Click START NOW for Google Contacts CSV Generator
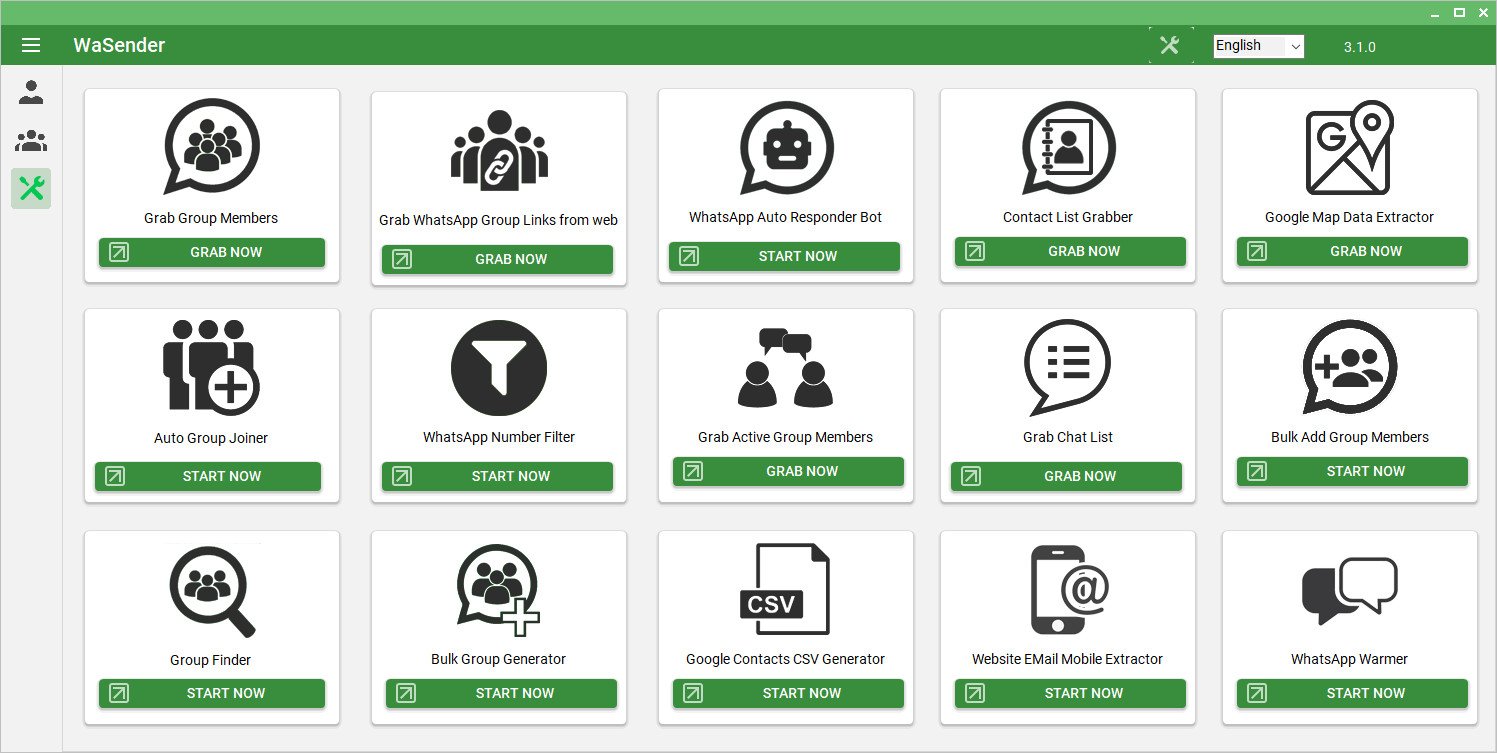Screen dimensions: 1497x753 (788, 693)
